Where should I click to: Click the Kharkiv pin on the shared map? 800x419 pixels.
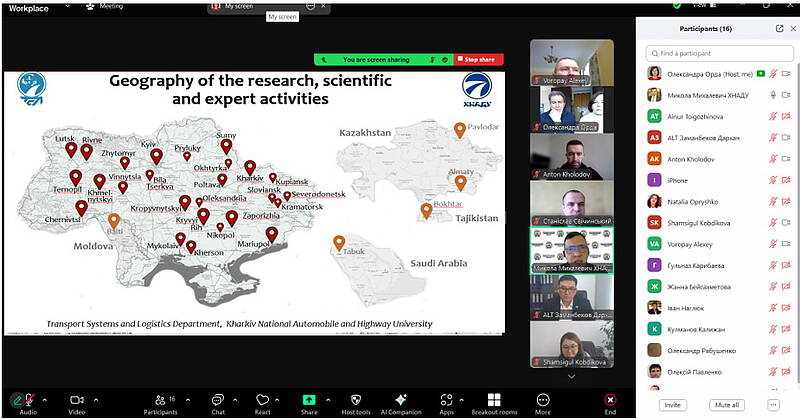pos(249,167)
